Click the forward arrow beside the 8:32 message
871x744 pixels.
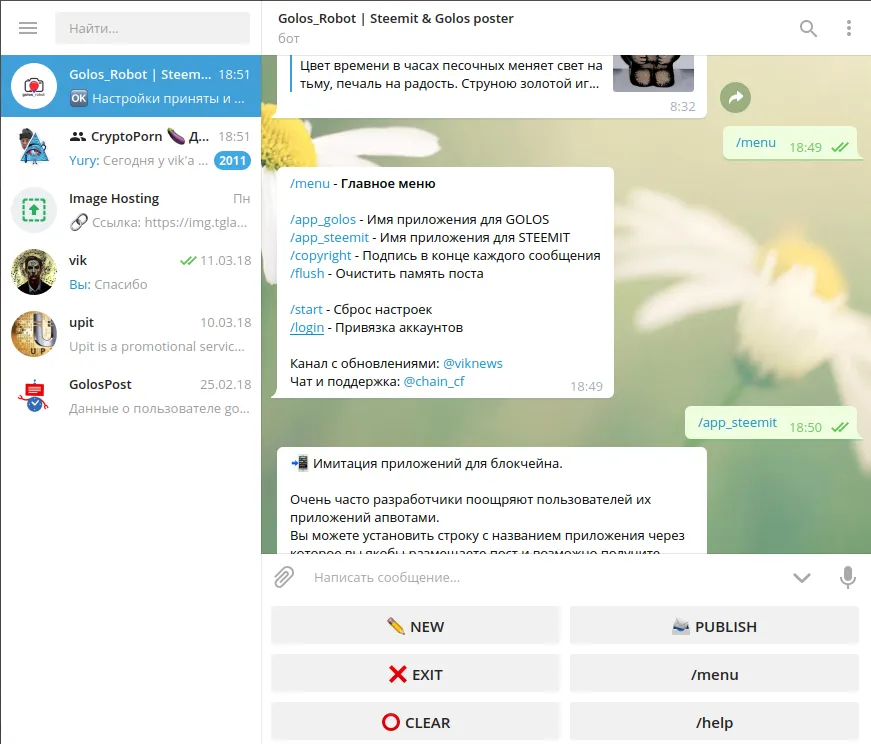(x=735, y=97)
